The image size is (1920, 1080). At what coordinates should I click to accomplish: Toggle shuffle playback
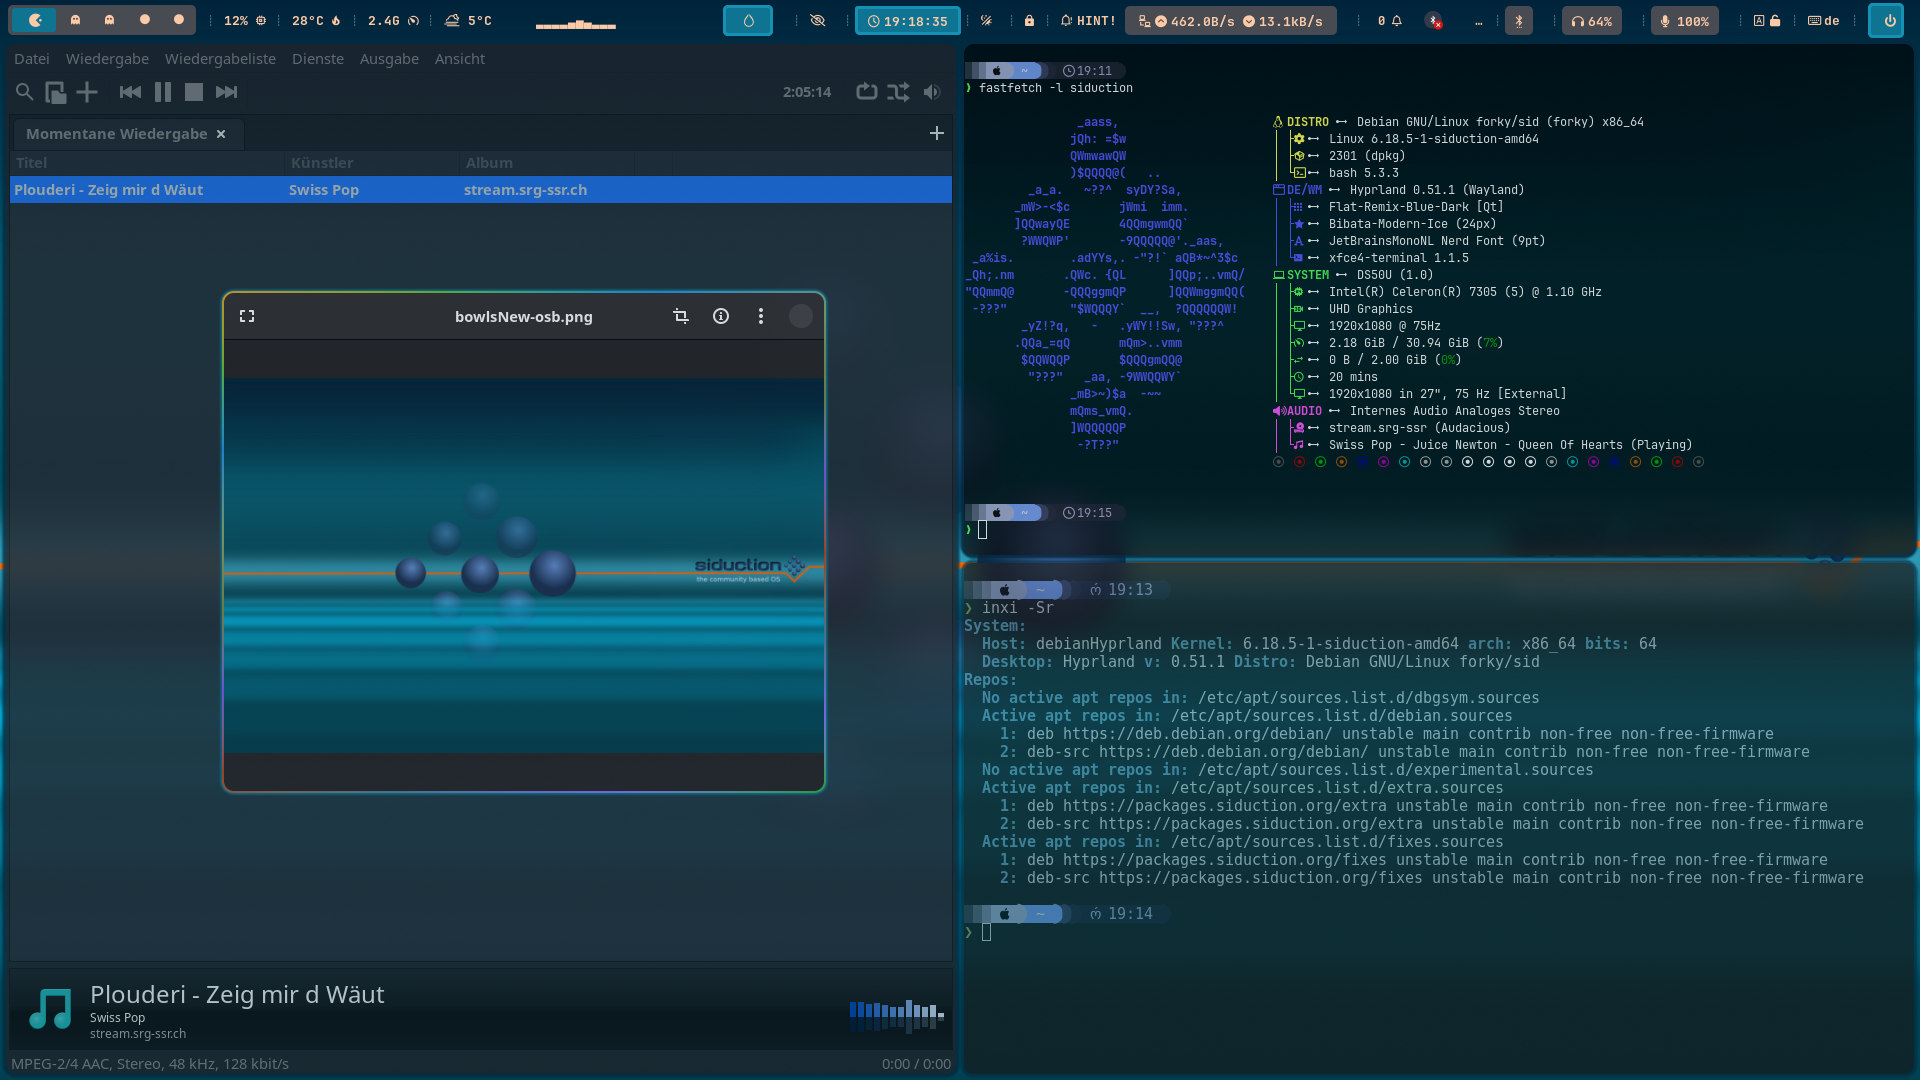point(898,92)
